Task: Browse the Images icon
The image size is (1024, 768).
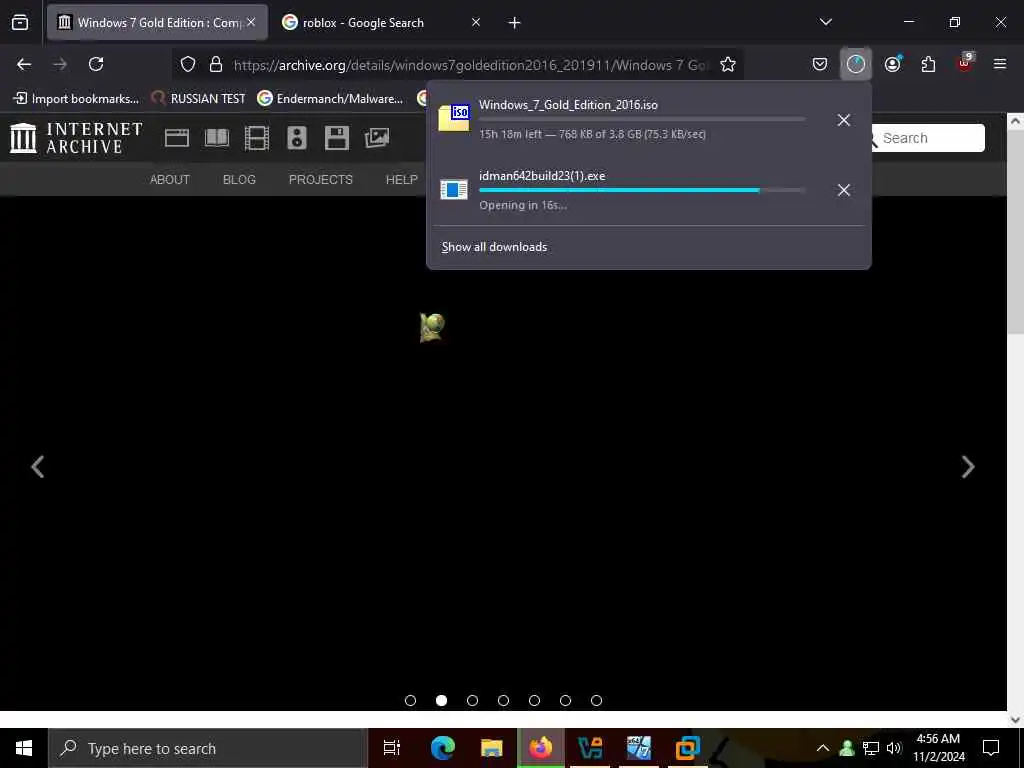Action: (377, 138)
